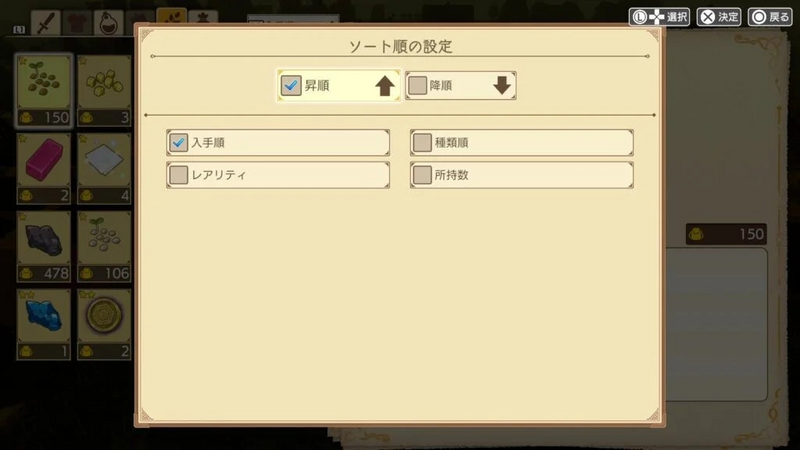The width and height of the screenshot is (800, 450).
Task: Select the white cloth item
Action: click(104, 168)
